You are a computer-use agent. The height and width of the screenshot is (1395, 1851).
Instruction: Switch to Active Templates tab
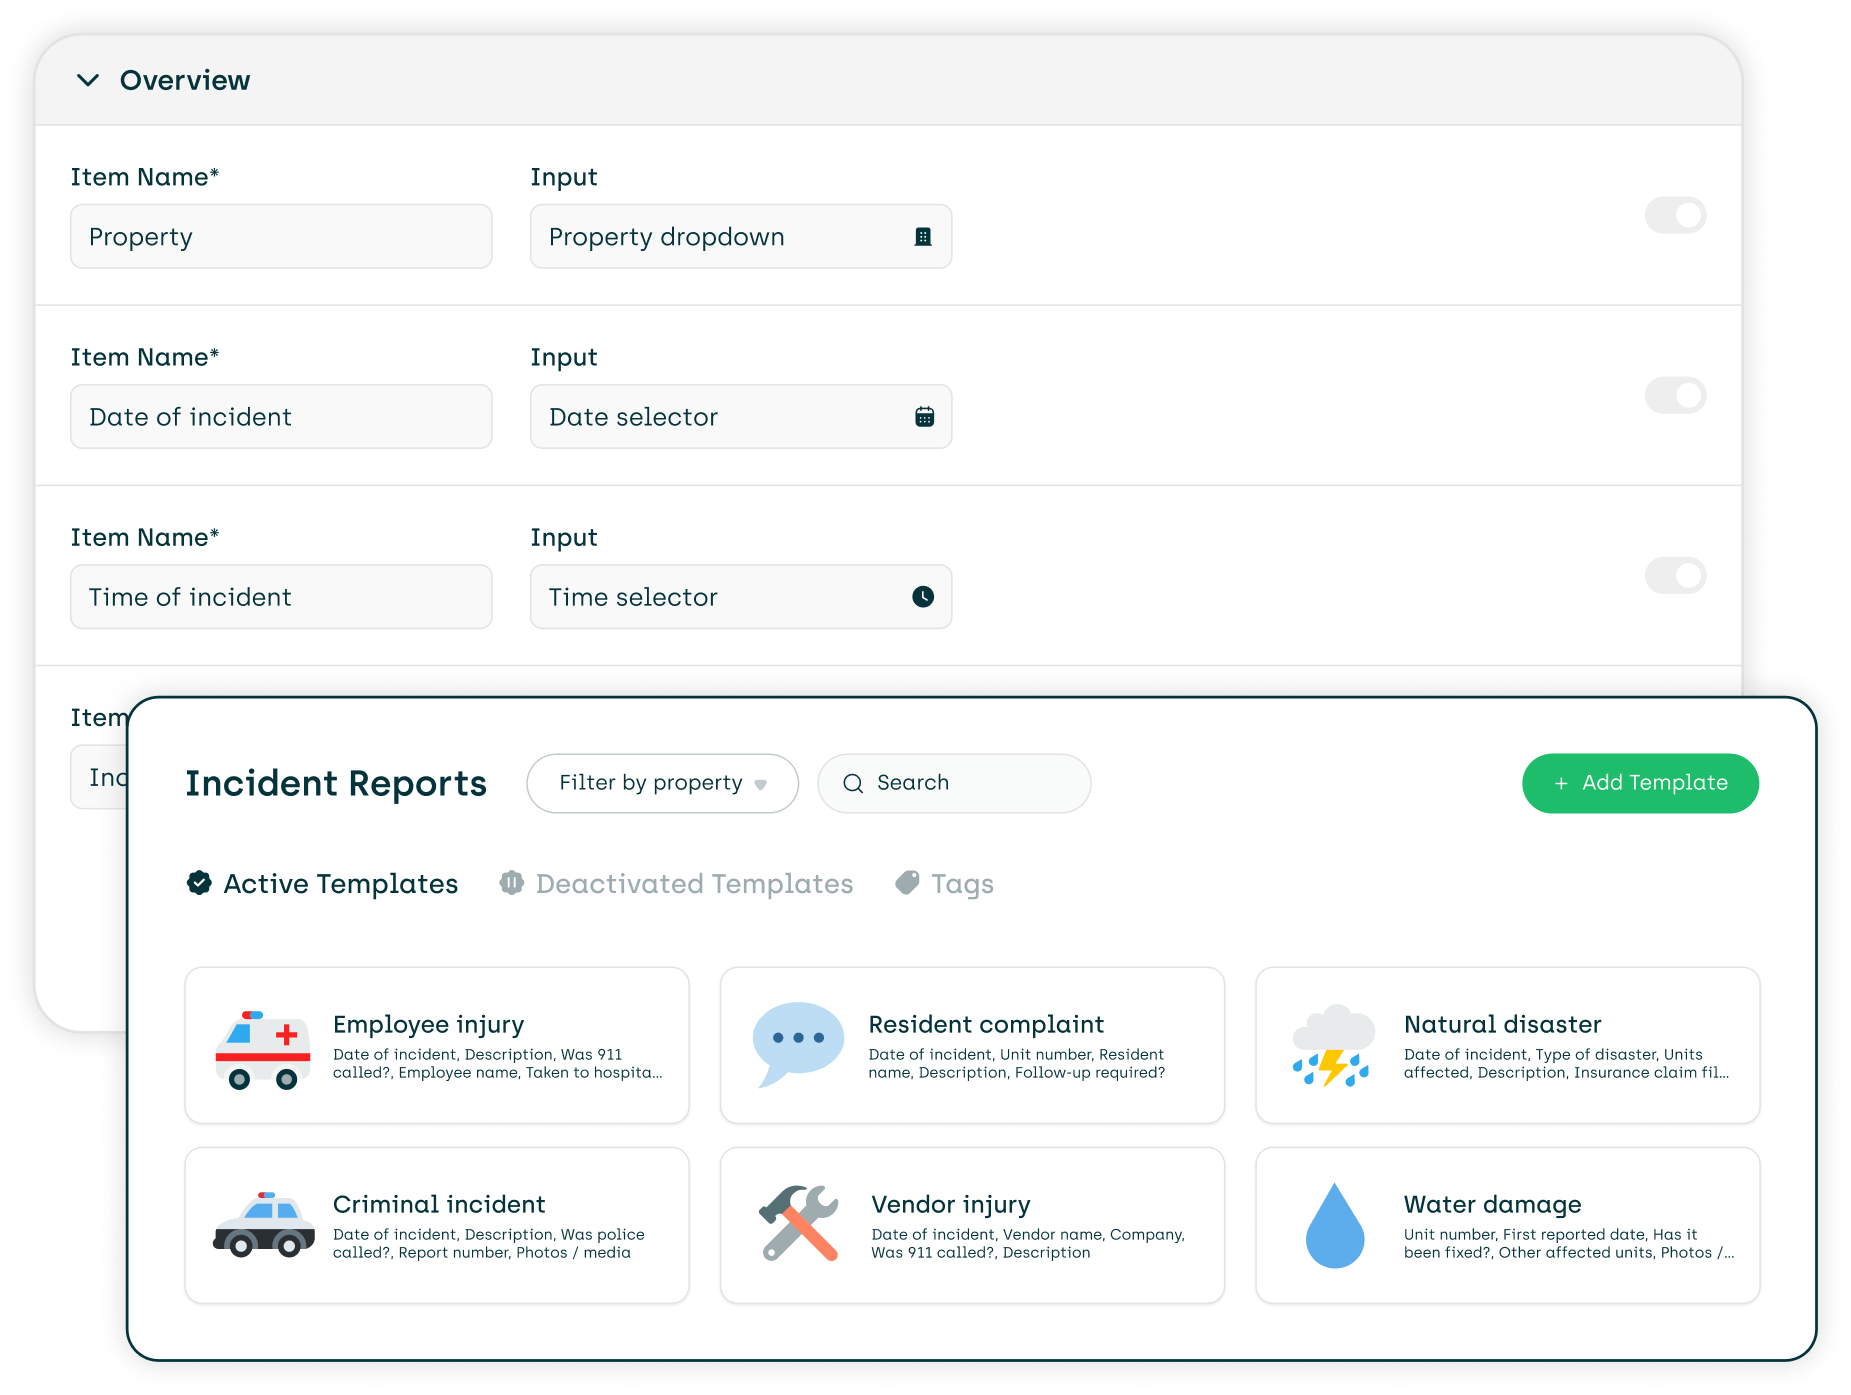coord(322,884)
